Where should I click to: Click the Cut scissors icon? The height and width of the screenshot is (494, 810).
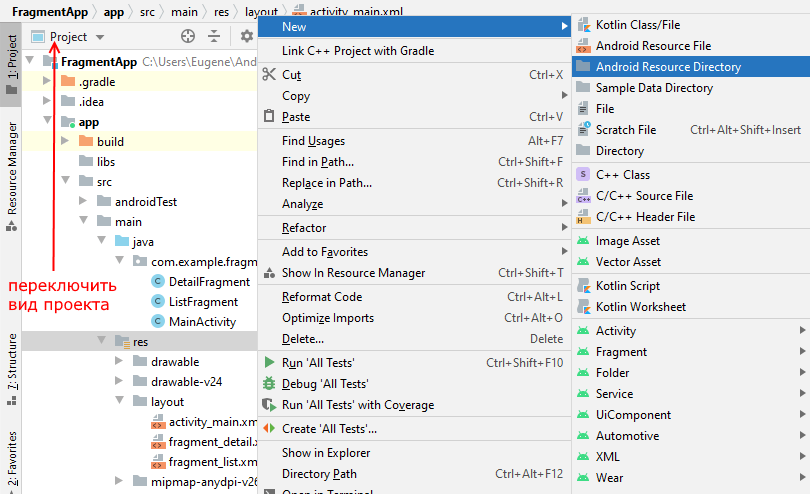[268, 75]
